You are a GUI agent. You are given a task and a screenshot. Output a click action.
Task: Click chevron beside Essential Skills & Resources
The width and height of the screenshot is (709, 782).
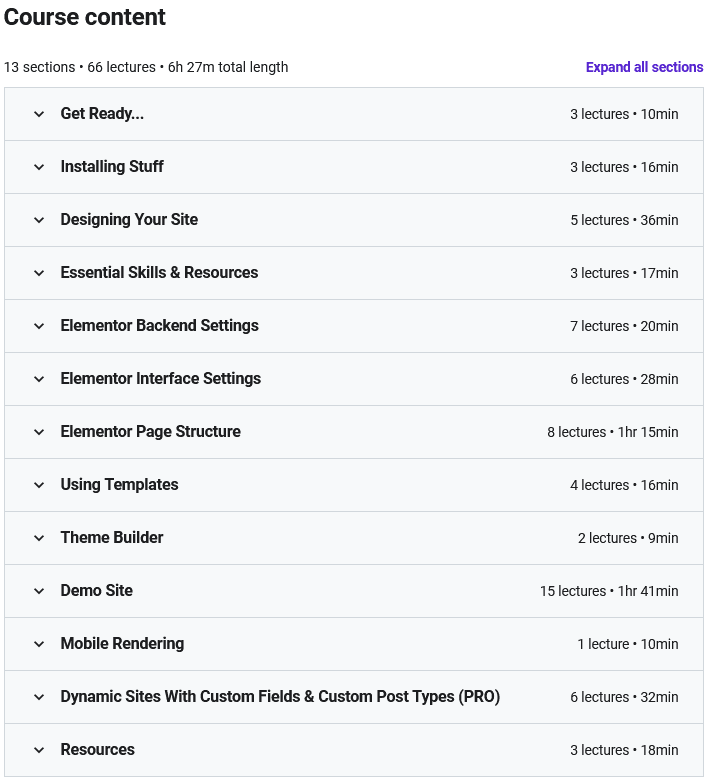pyautogui.click(x=39, y=273)
